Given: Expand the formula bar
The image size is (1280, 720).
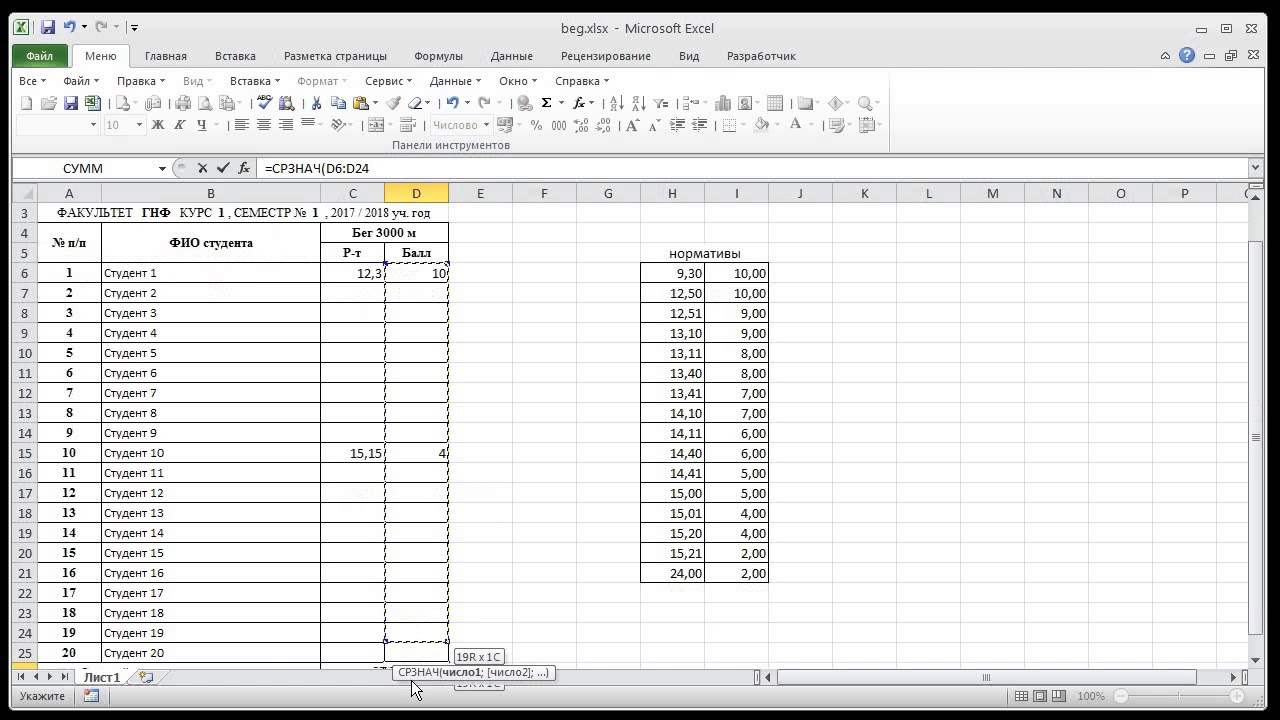Looking at the screenshot, I should (x=1255, y=168).
